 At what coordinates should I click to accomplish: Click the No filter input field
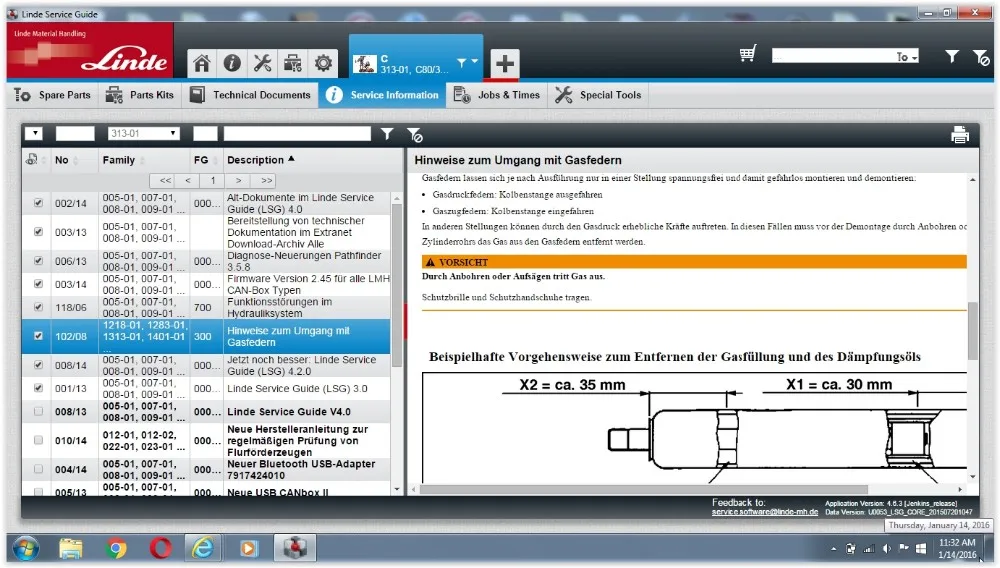click(75, 133)
